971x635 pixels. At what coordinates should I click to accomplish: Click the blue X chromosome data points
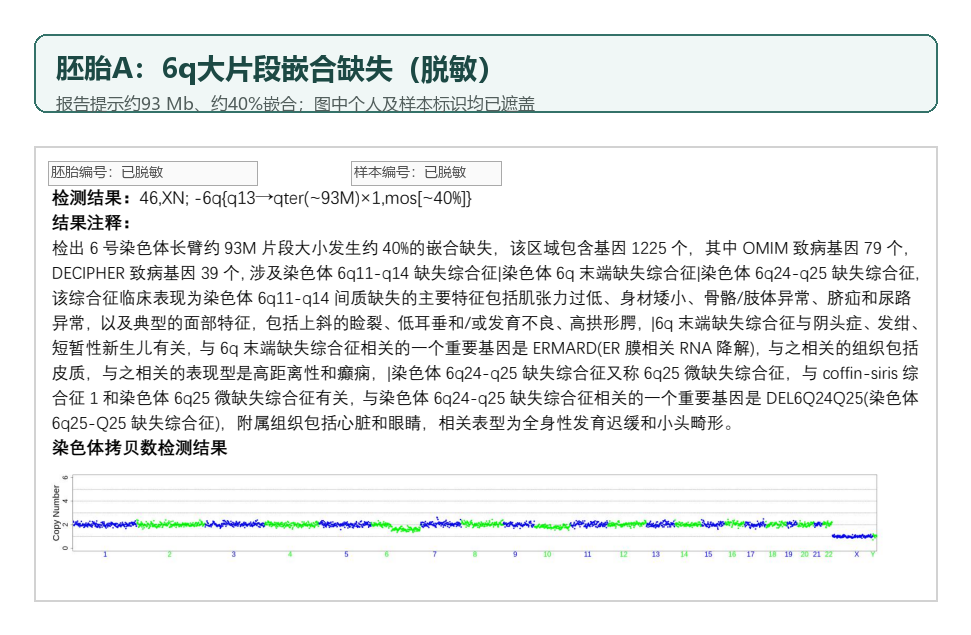click(852, 536)
